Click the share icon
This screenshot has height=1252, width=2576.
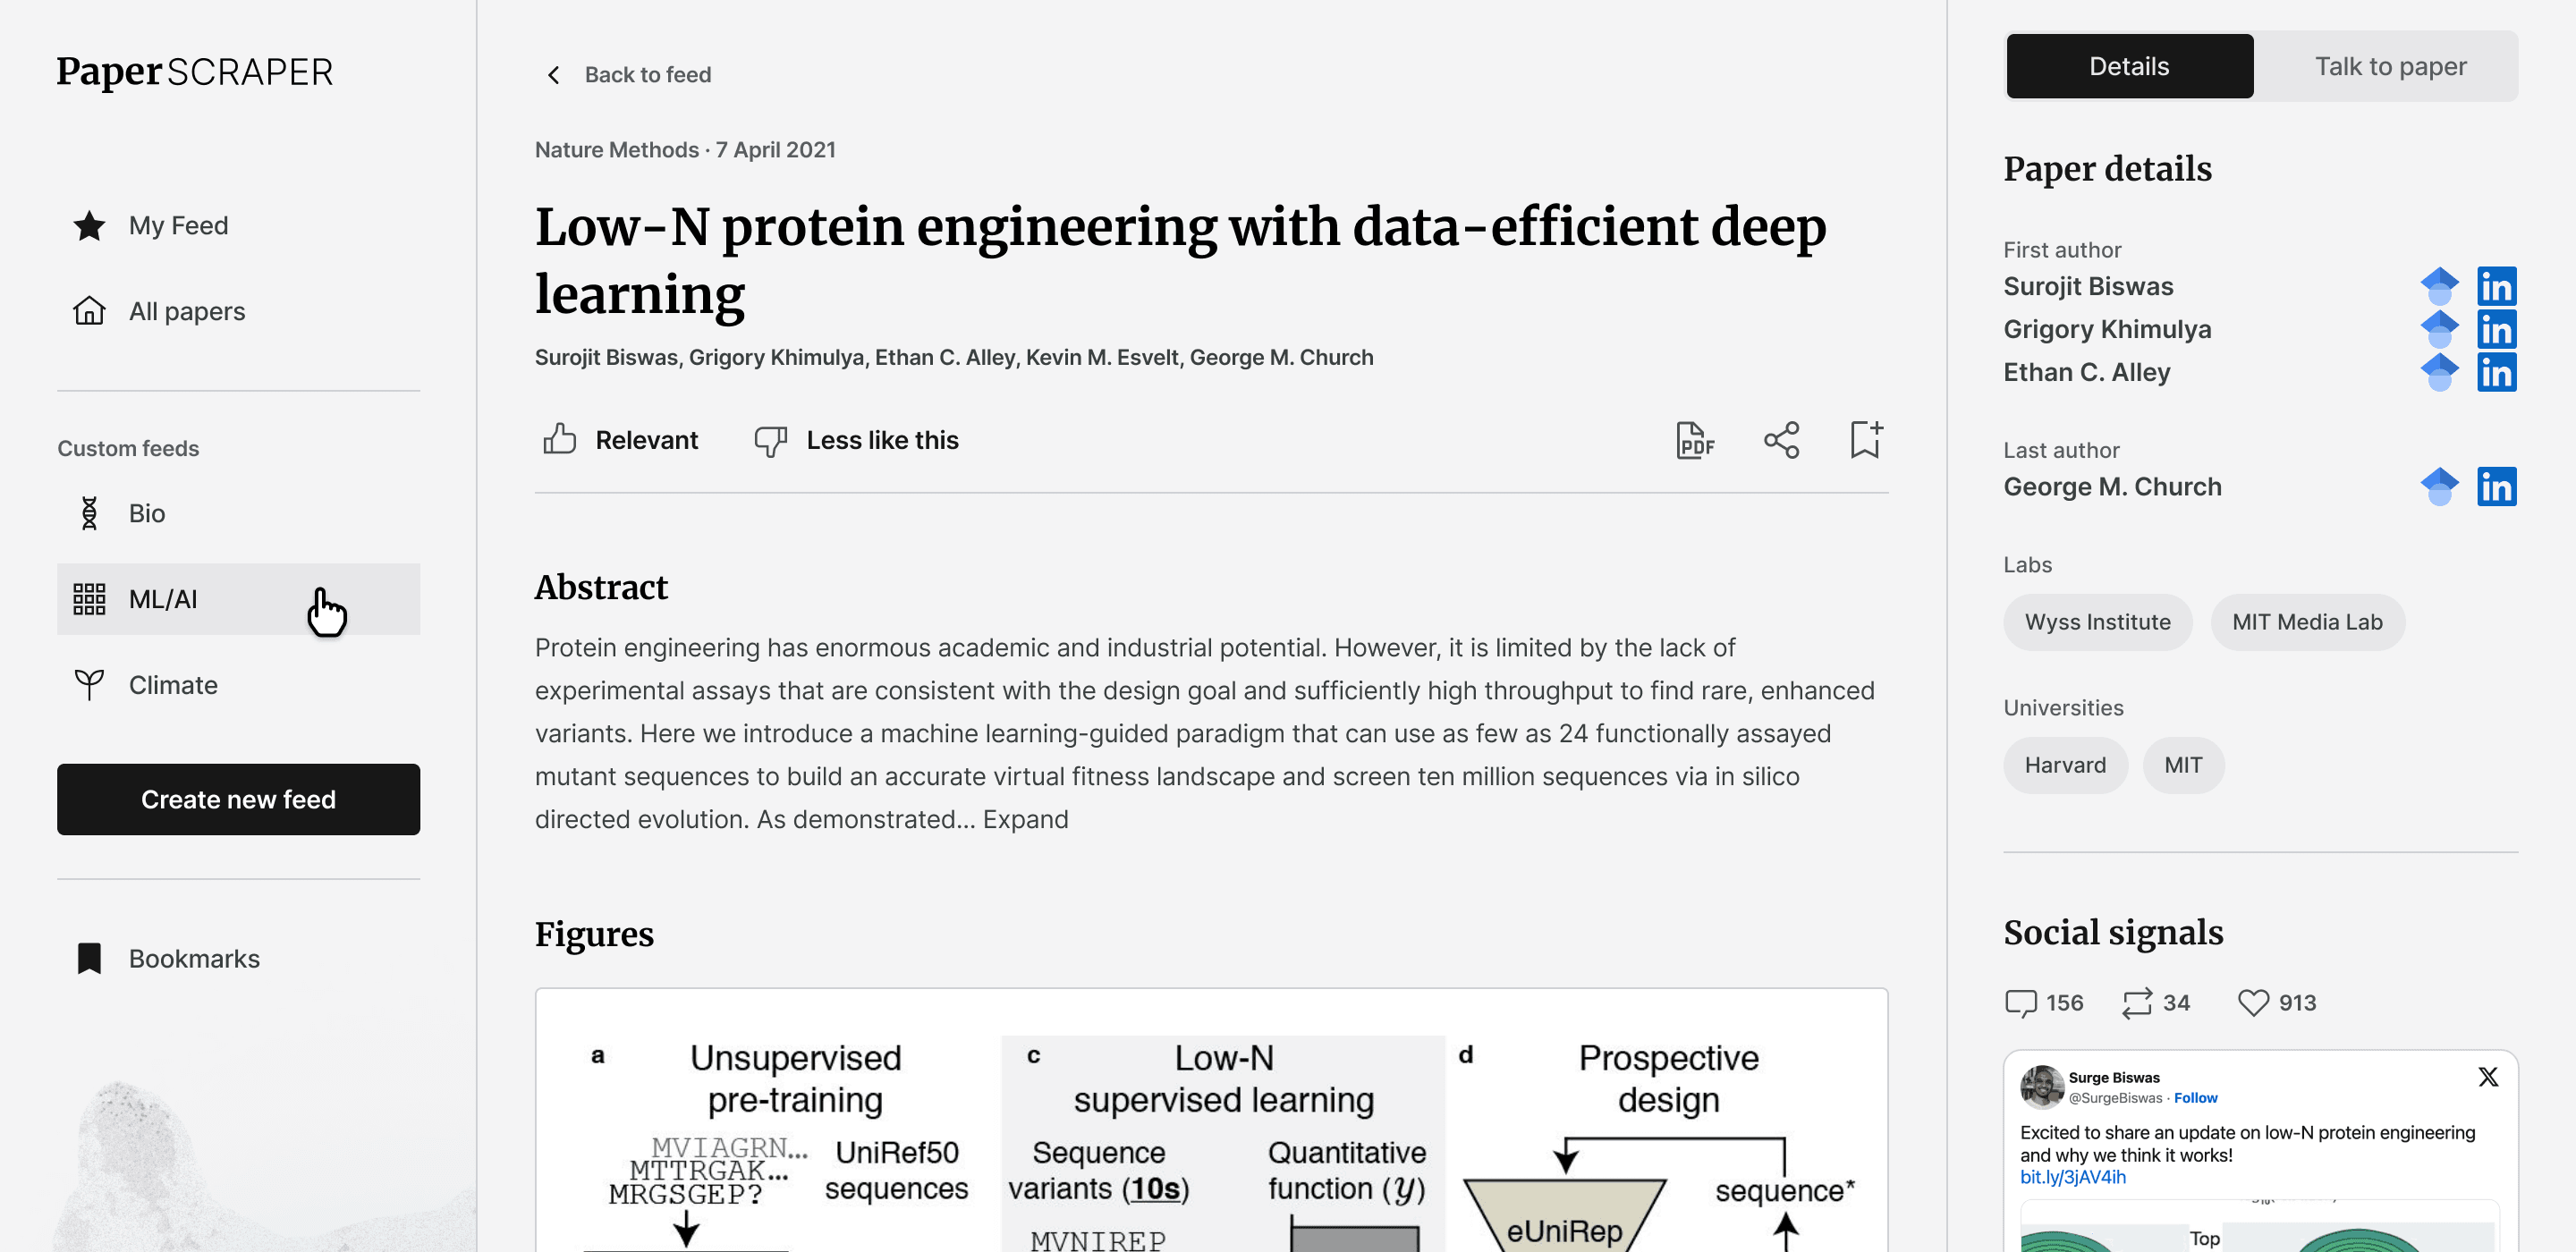(1781, 440)
